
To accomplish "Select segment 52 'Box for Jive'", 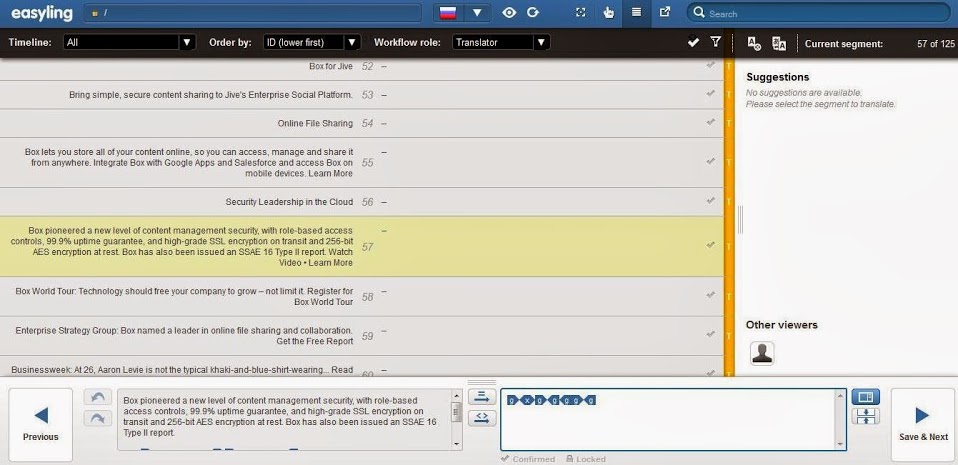I will pyautogui.click(x=361, y=69).
